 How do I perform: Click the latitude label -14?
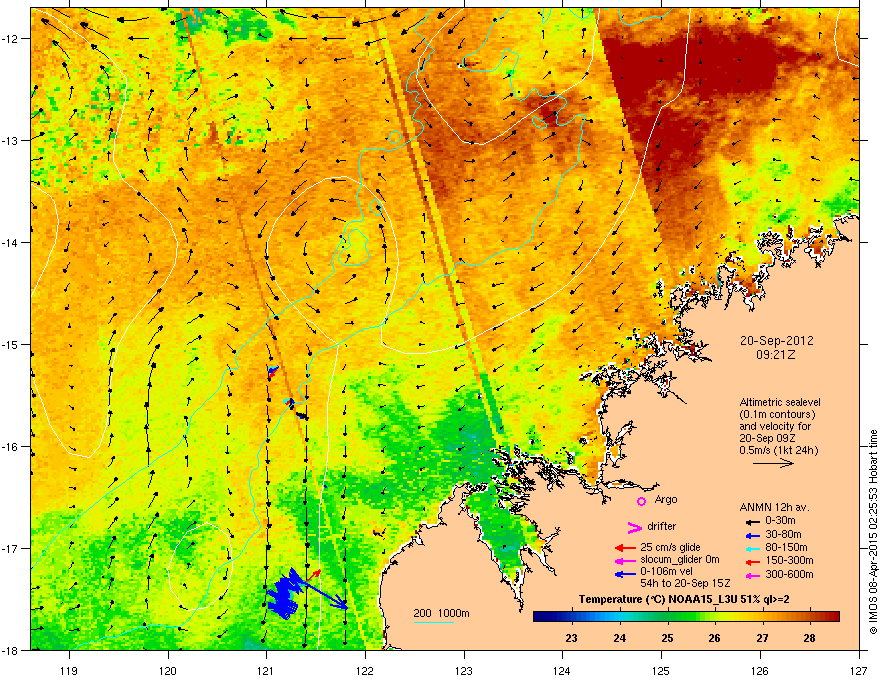10,242
